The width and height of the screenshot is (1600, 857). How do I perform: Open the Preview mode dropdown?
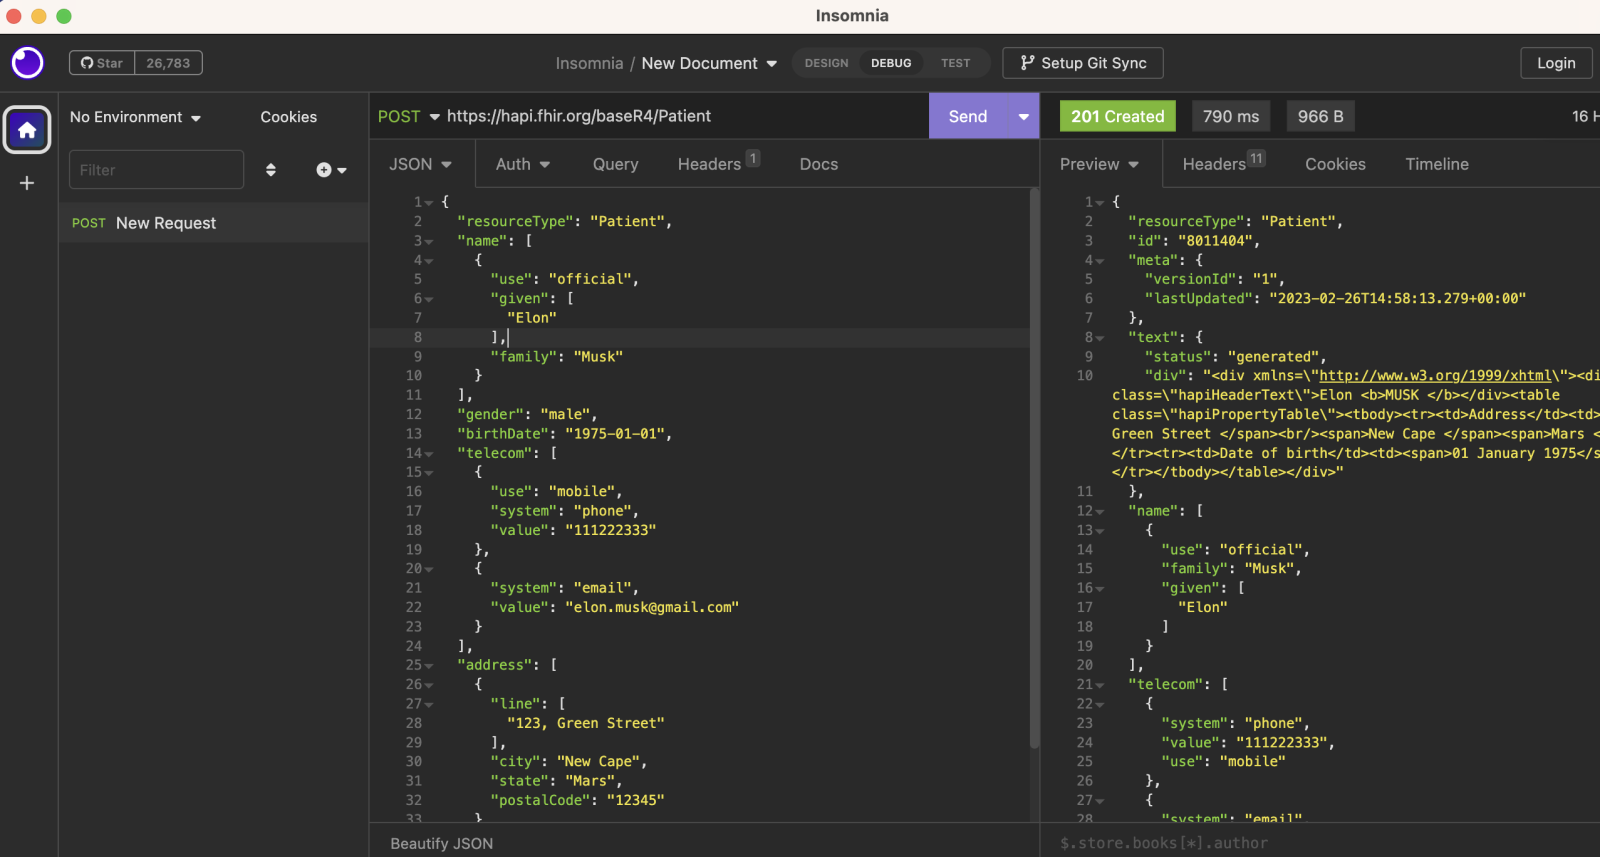point(1100,164)
